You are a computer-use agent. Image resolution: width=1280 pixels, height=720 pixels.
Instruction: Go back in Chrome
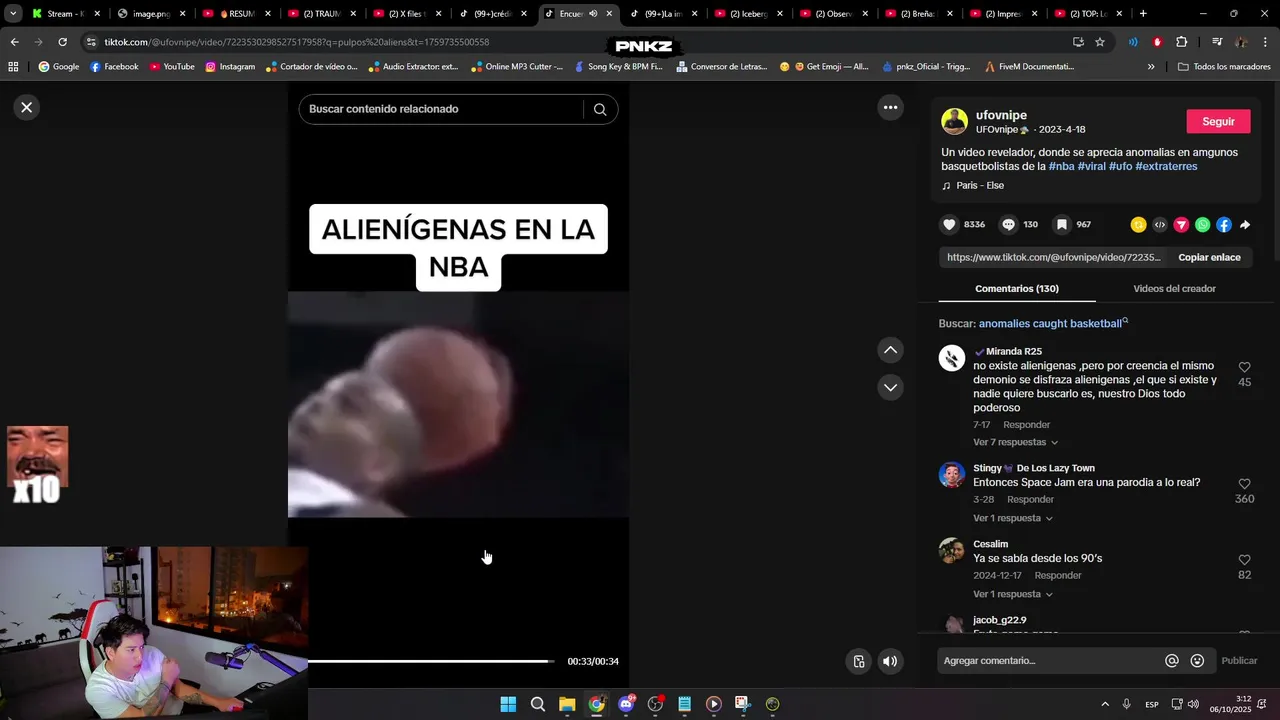click(14, 42)
